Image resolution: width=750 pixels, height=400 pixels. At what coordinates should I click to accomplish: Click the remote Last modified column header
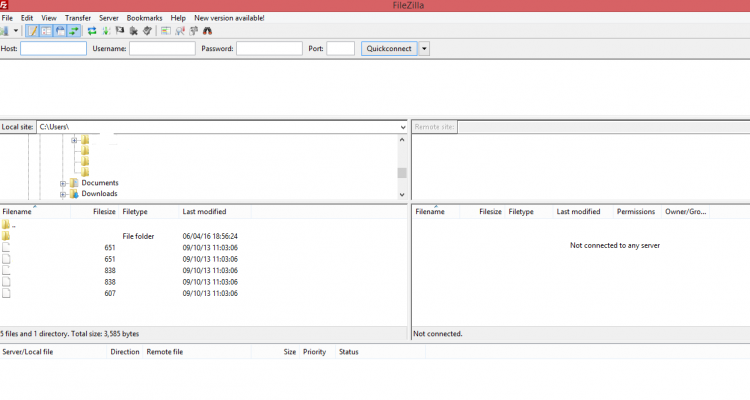(x=583, y=211)
